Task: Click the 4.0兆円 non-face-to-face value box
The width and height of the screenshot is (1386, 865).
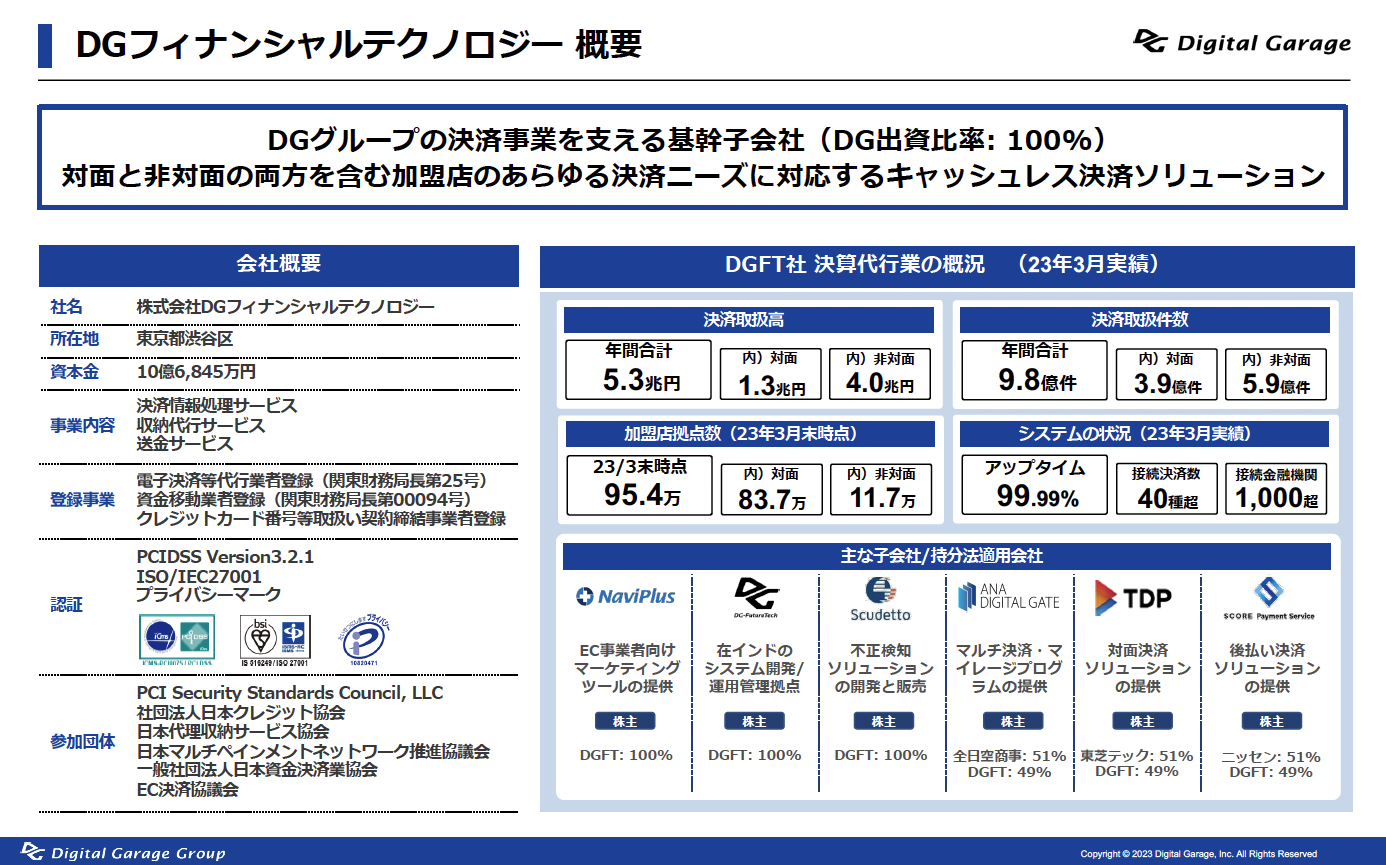Action: 880,374
